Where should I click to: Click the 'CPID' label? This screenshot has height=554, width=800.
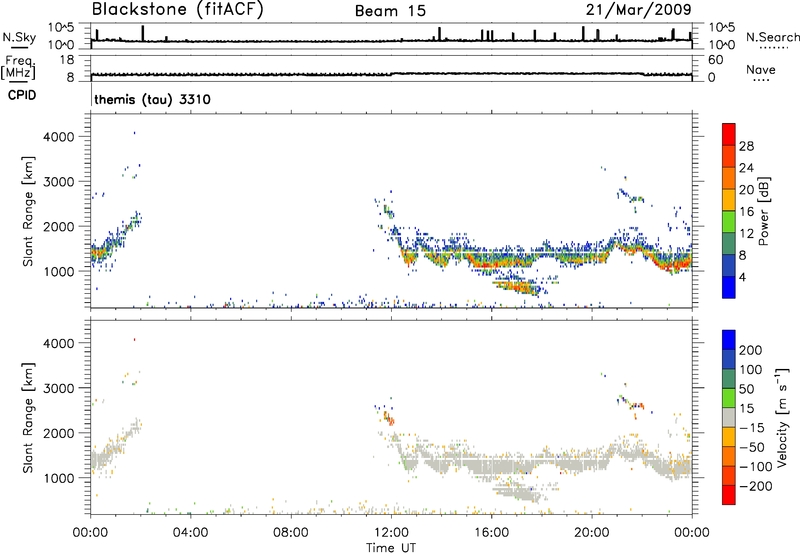point(22,95)
